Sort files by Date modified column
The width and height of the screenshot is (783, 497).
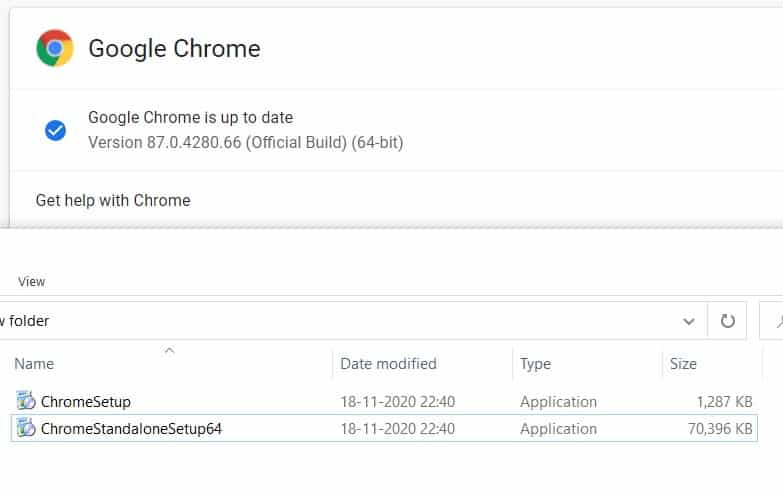(388, 364)
